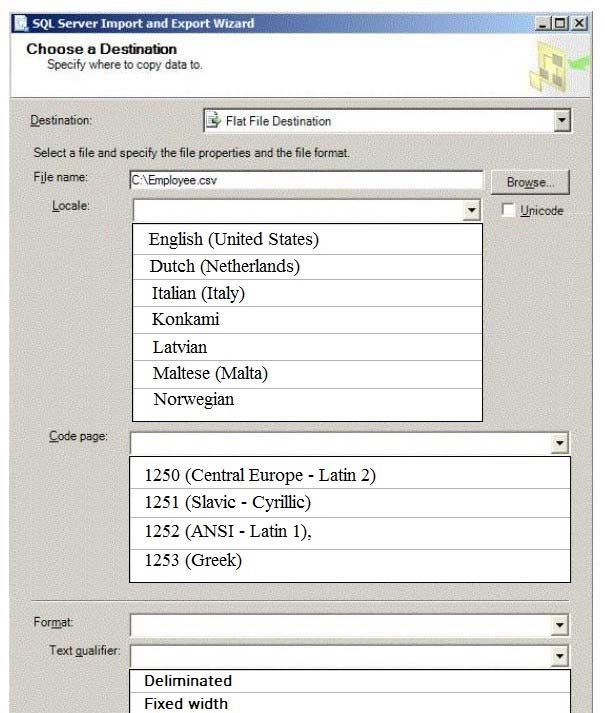The height and width of the screenshot is (713, 605).
Task: Expand the Format dropdown arrow
Action: click(x=560, y=625)
